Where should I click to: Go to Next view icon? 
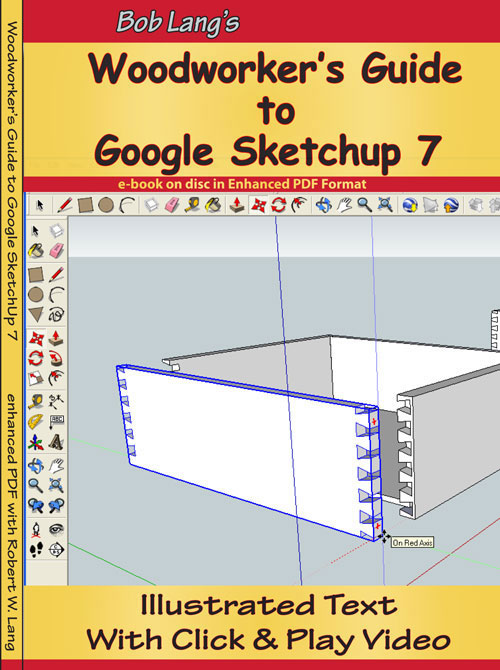click(x=56, y=506)
